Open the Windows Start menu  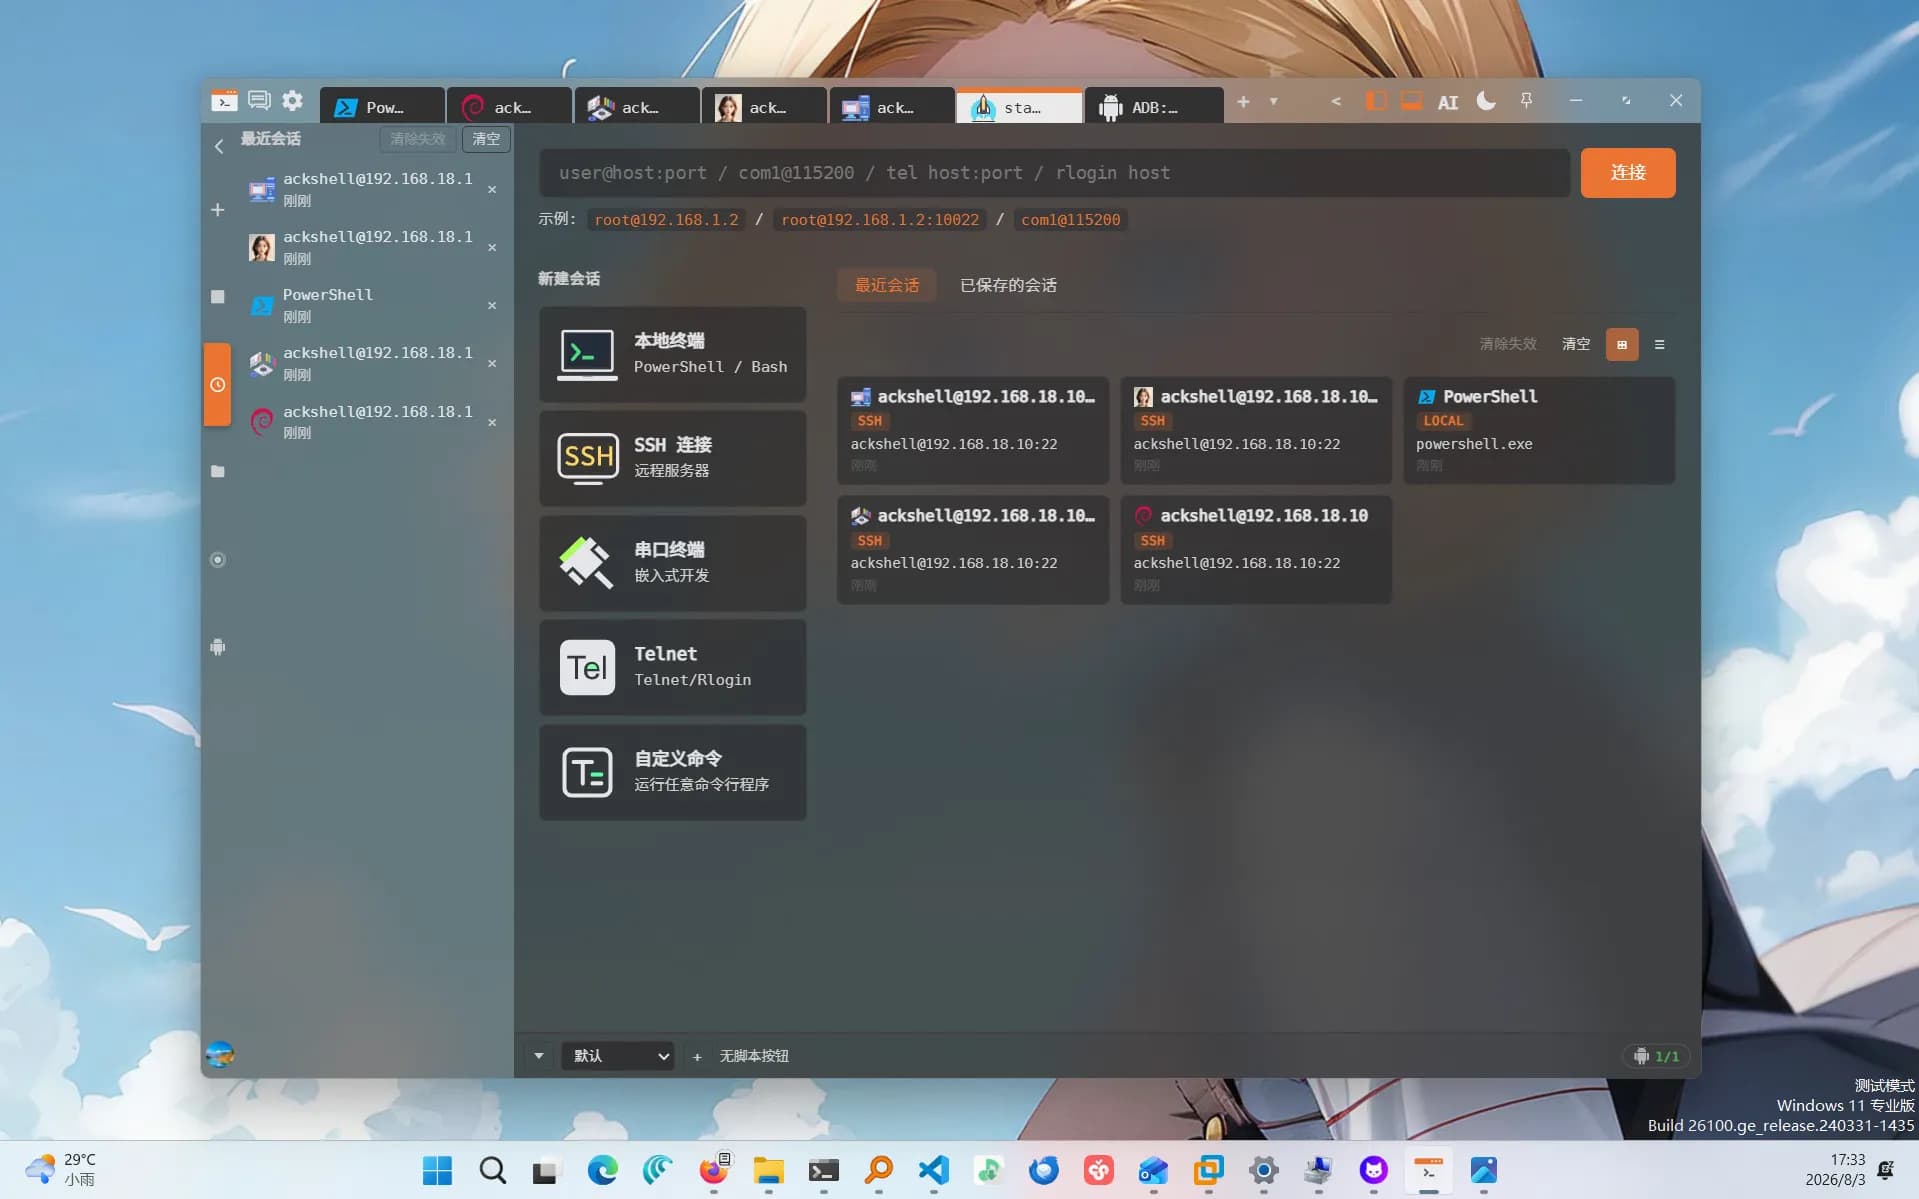coord(437,1170)
